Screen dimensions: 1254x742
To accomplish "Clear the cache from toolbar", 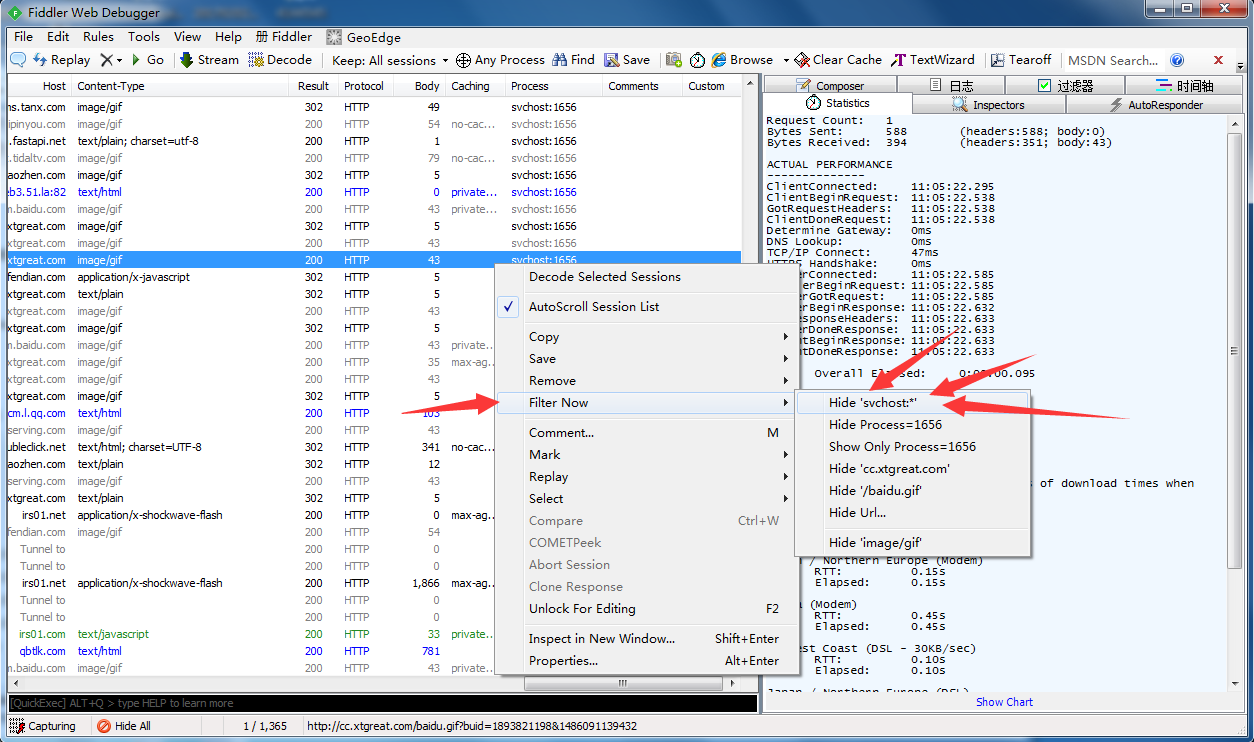I will point(838,60).
